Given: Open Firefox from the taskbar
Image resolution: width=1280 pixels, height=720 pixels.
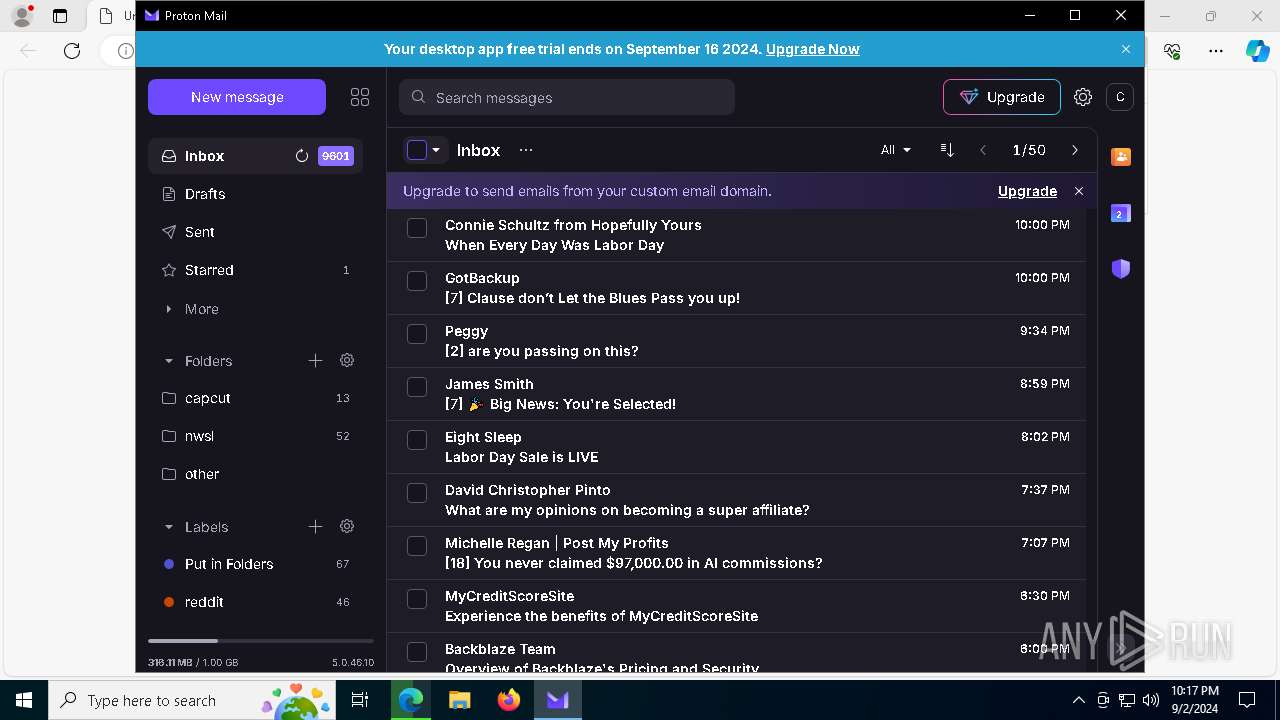Looking at the screenshot, I should pyautogui.click(x=509, y=700).
